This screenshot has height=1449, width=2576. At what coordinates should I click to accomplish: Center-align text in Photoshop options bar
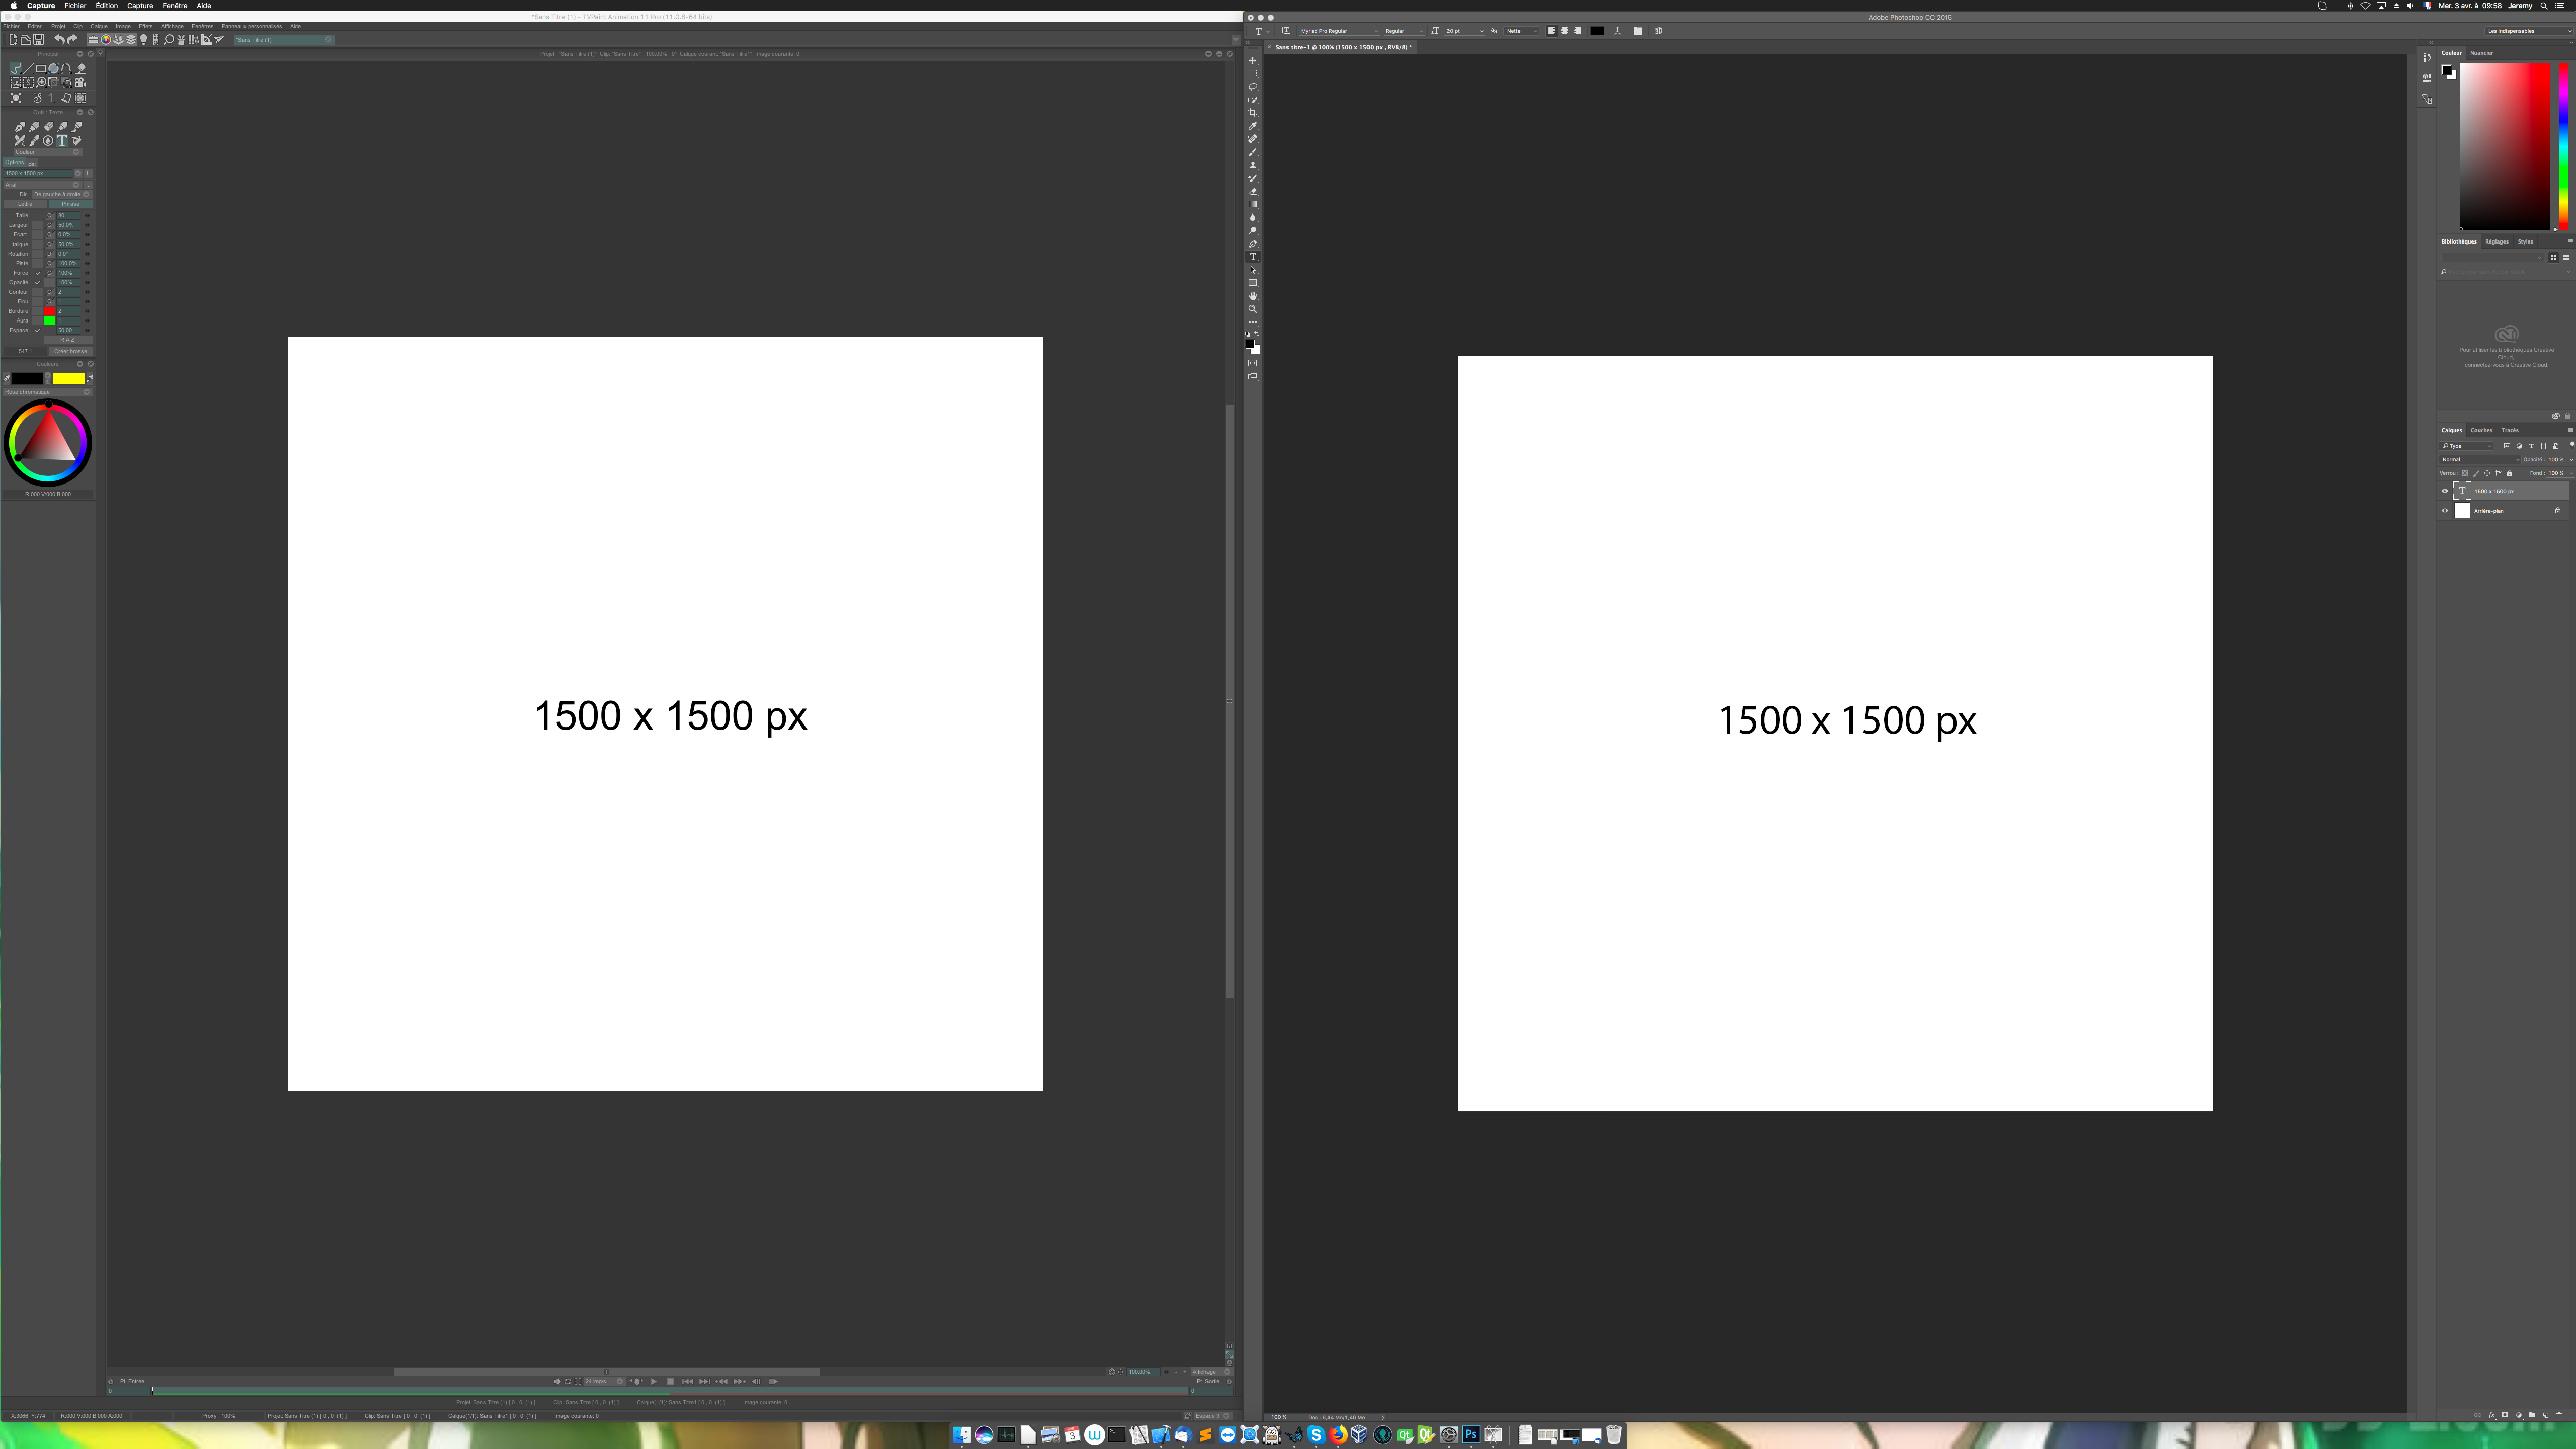[x=1565, y=31]
